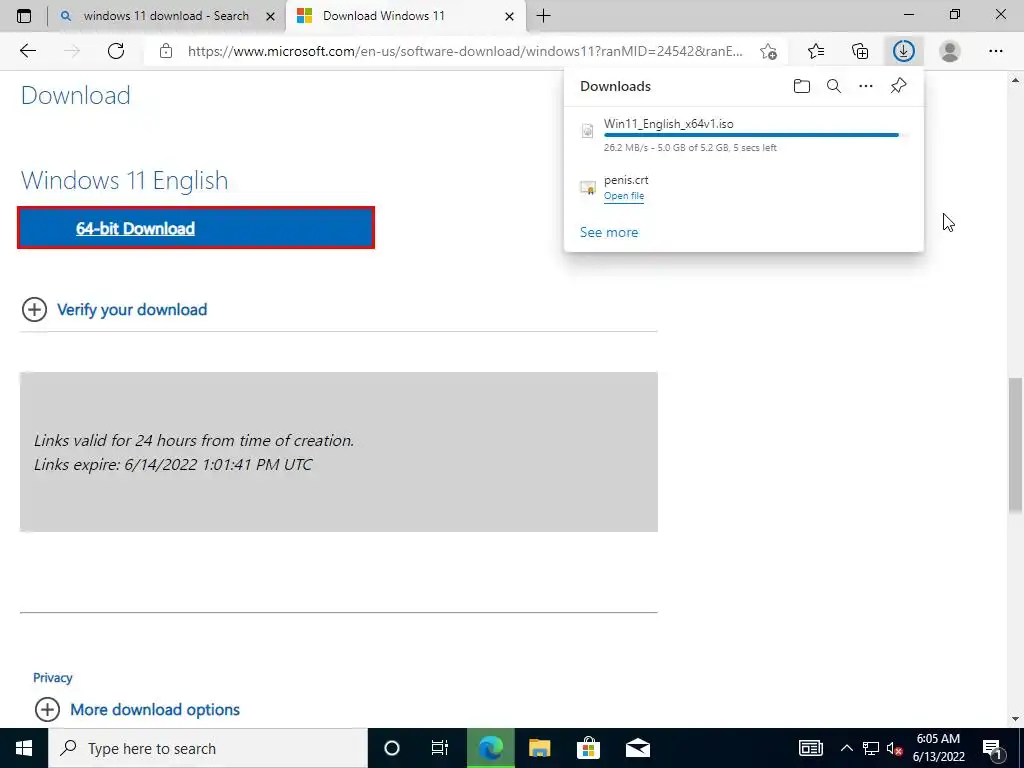Open the Favorites list
Image resolution: width=1024 pixels, height=768 pixels.
pos(816,51)
